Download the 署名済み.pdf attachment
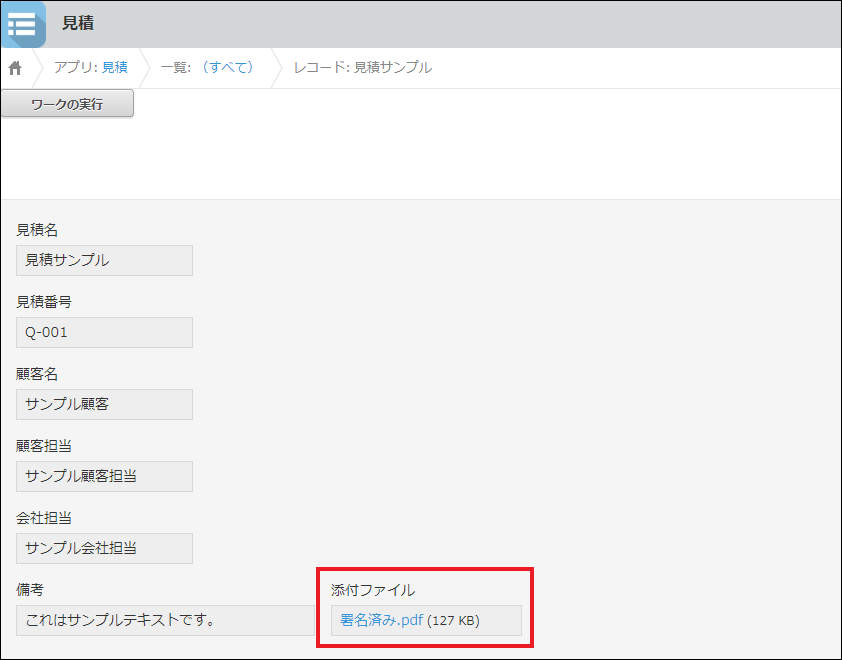Image resolution: width=842 pixels, height=660 pixels. (381, 620)
